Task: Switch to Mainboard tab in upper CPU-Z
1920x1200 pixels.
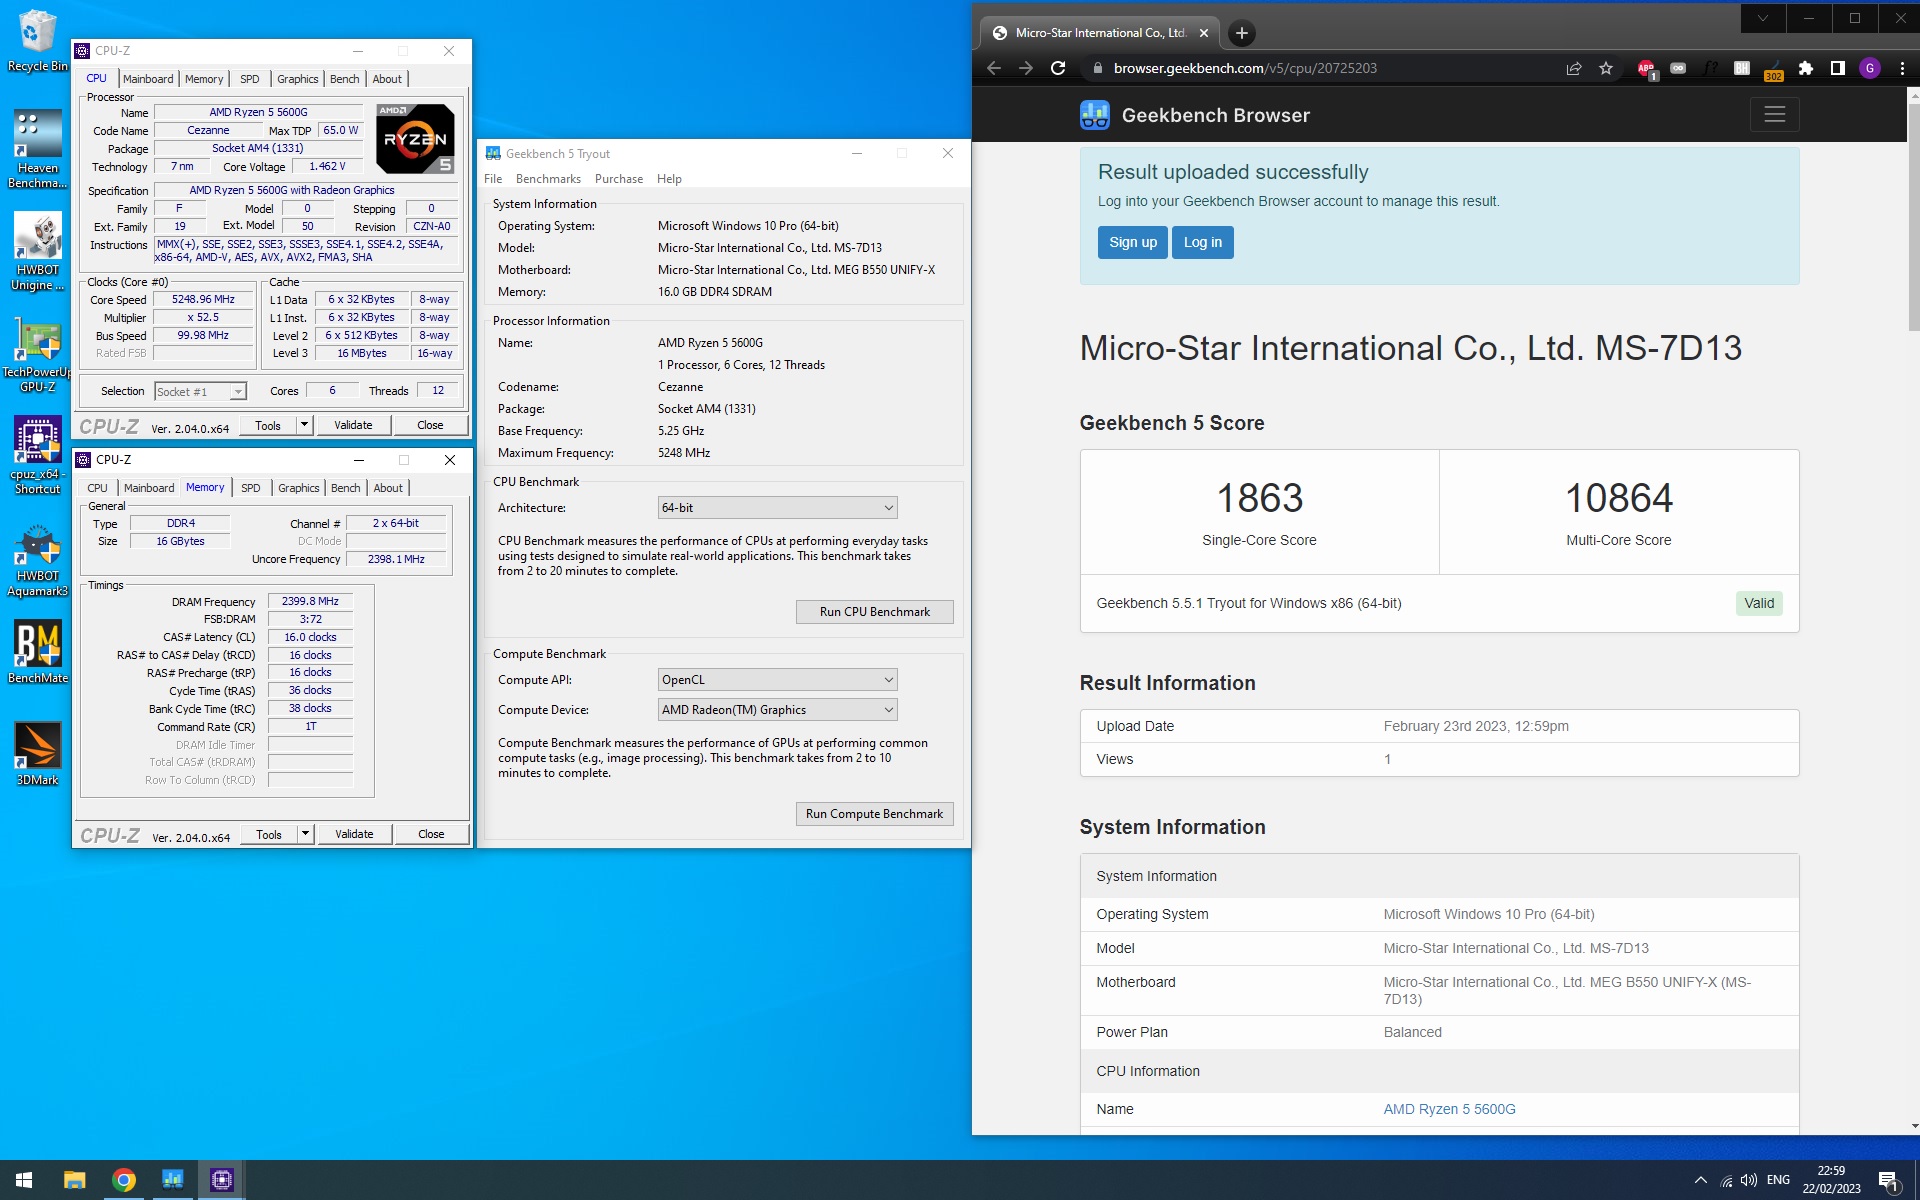Action: click(148, 79)
